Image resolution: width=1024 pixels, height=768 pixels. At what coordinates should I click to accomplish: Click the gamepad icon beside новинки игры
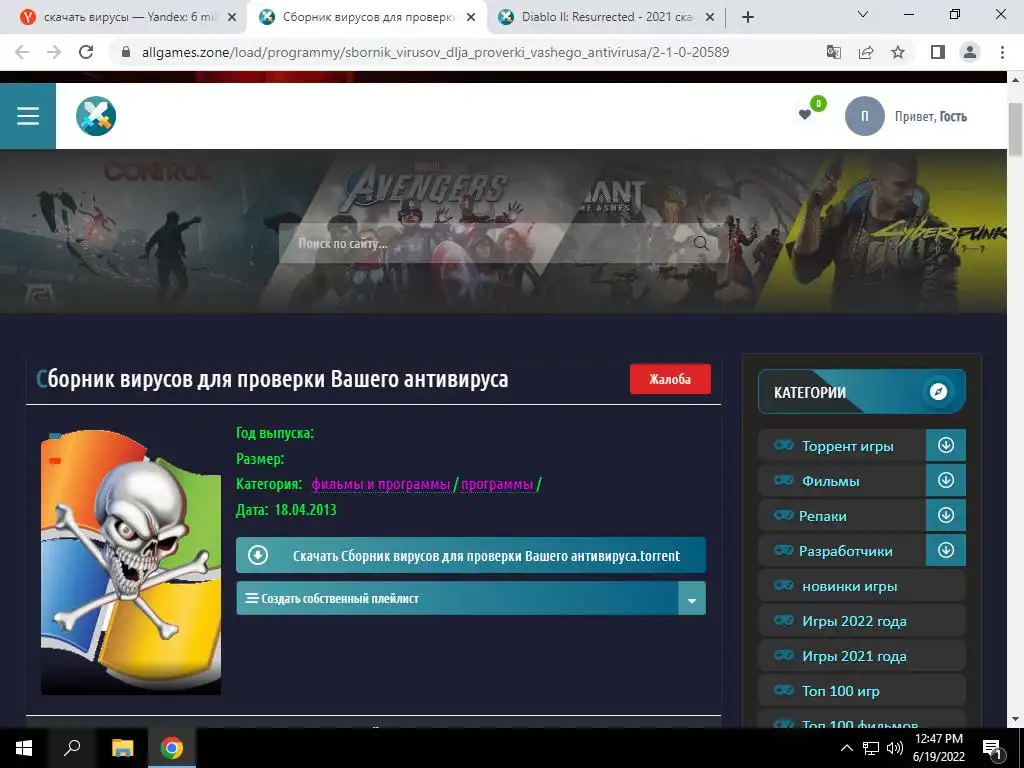pos(784,585)
